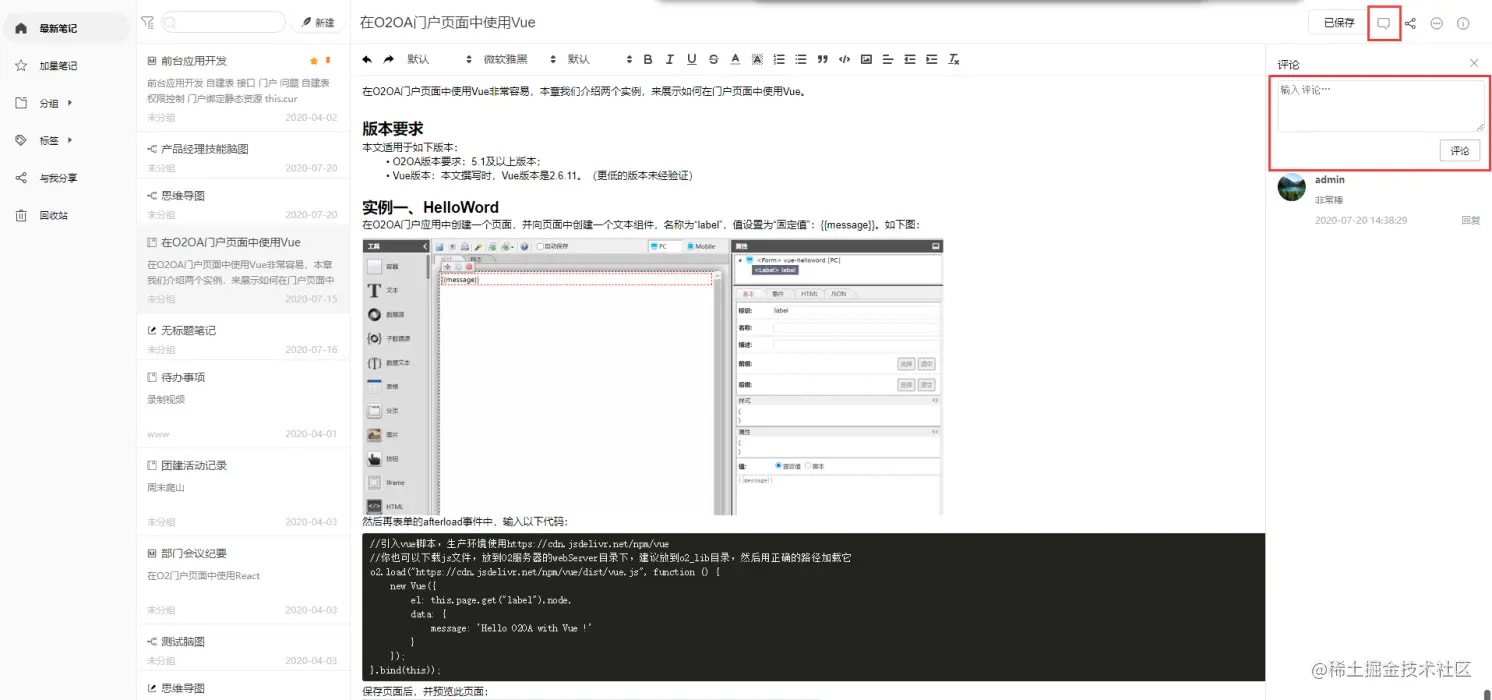Open the comment panel icon
This screenshot has width=1492, height=700.
pos(1384,23)
